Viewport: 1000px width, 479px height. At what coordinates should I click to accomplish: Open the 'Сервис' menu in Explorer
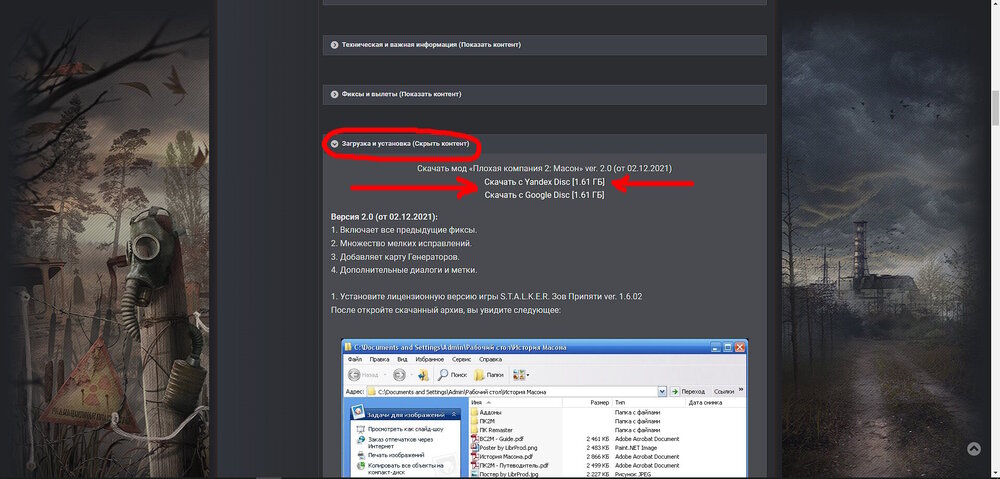pos(461,359)
